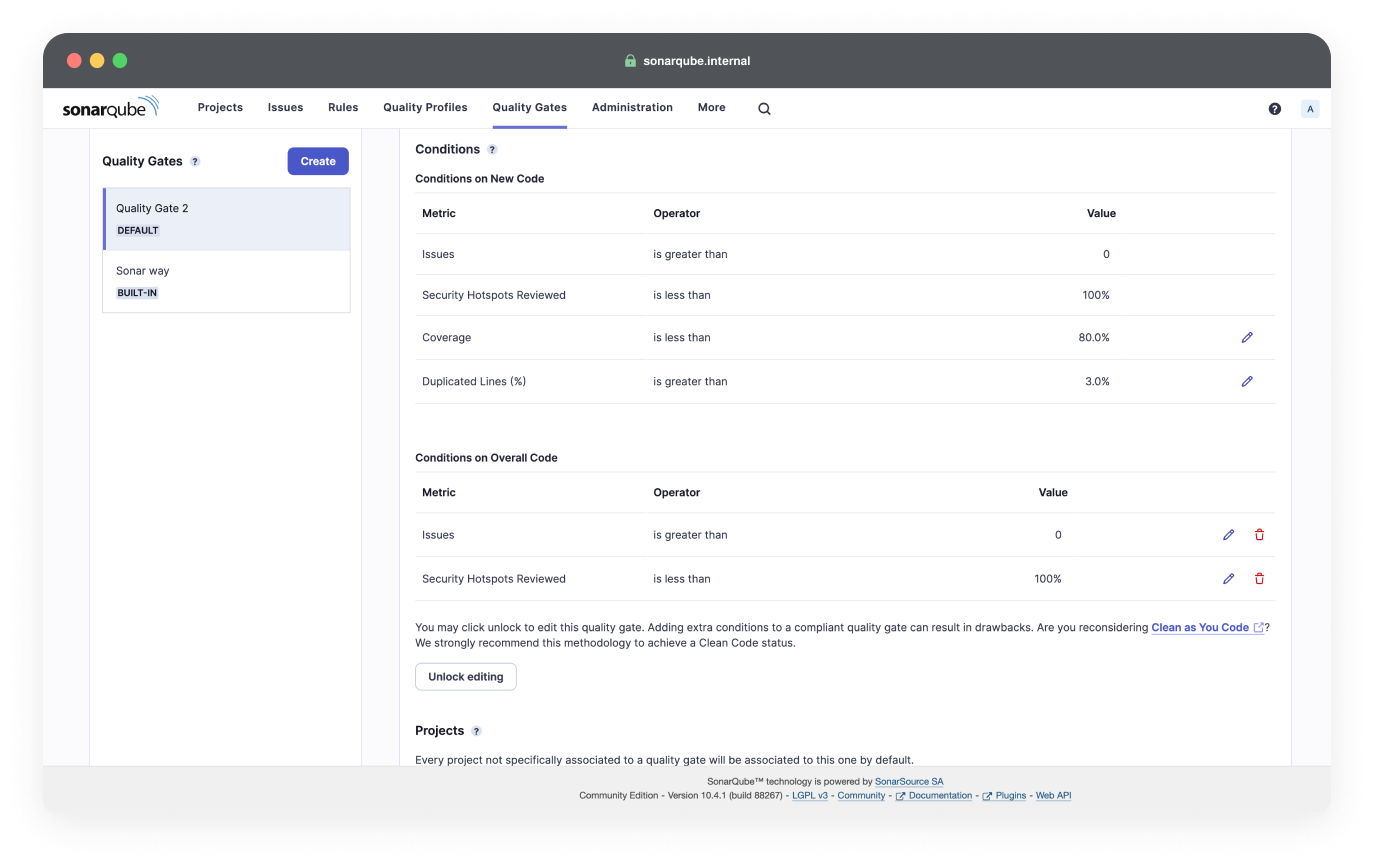Screen dimensions: 1374x865
Task: Create a new quality gate
Action: click(x=318, y=161)
